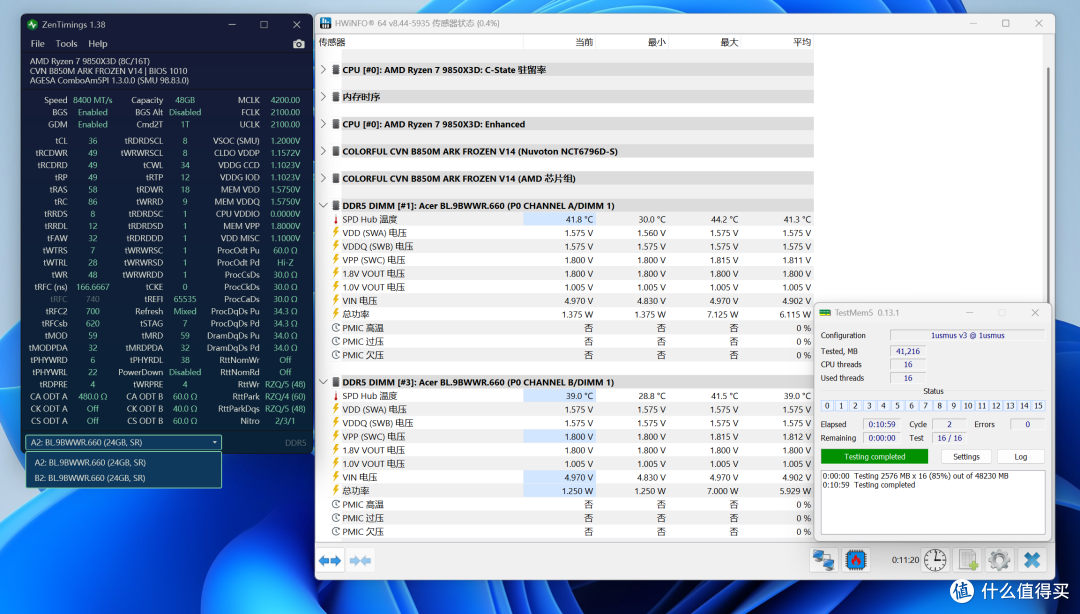Click the 41.8 °C current temperature value

(x=579, y=219)
